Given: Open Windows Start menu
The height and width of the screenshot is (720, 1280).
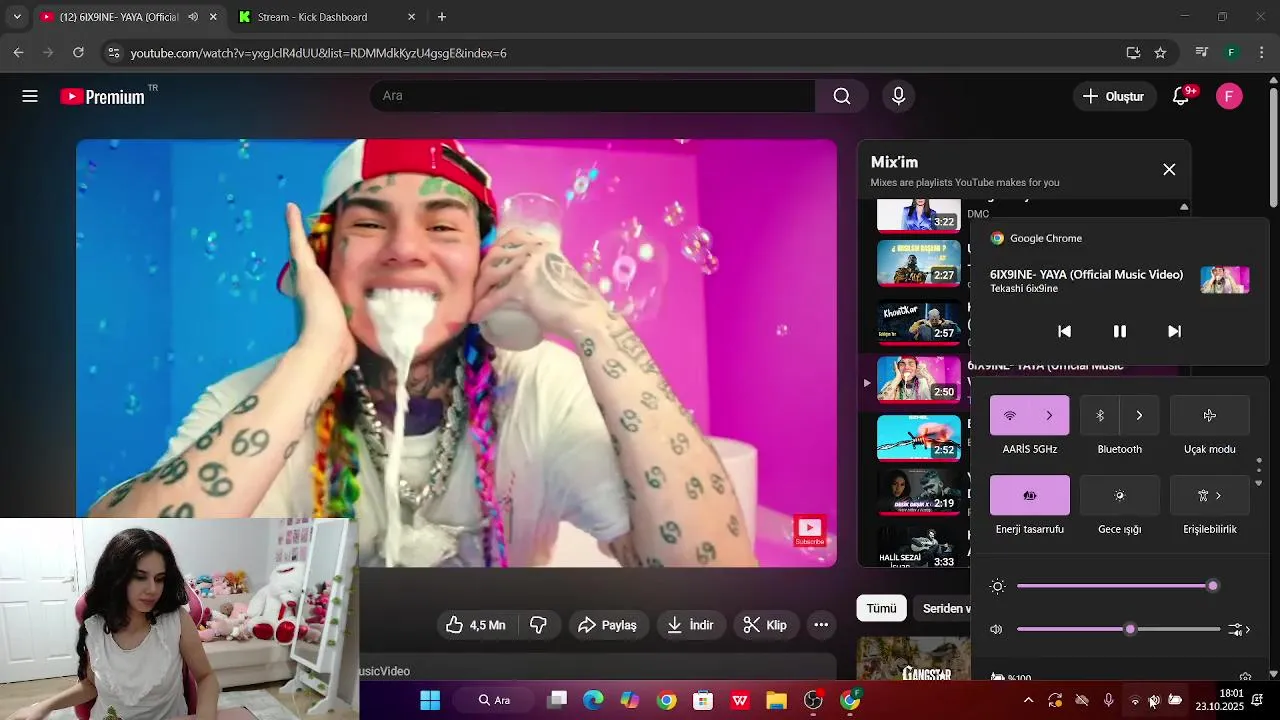Looking at the screenshot, I should point(430,700).
